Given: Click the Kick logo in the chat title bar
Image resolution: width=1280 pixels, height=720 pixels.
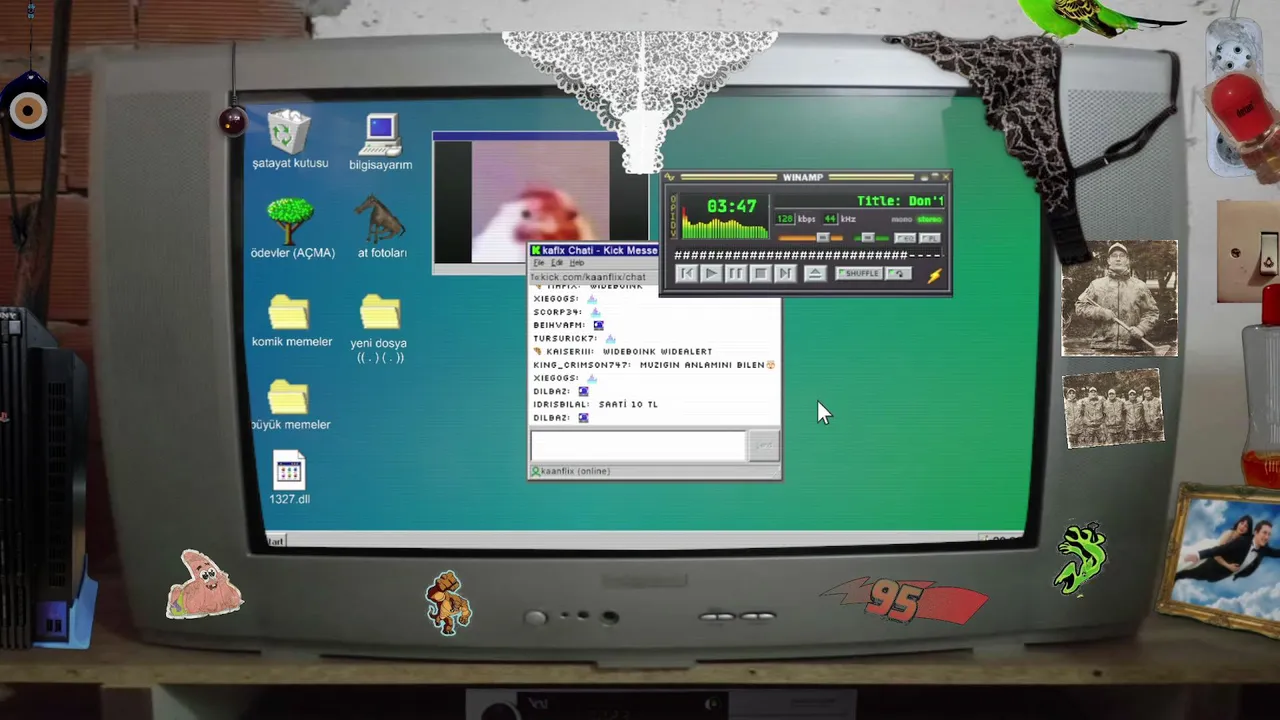Looking at the screenshot, I should tap(536, 250).
